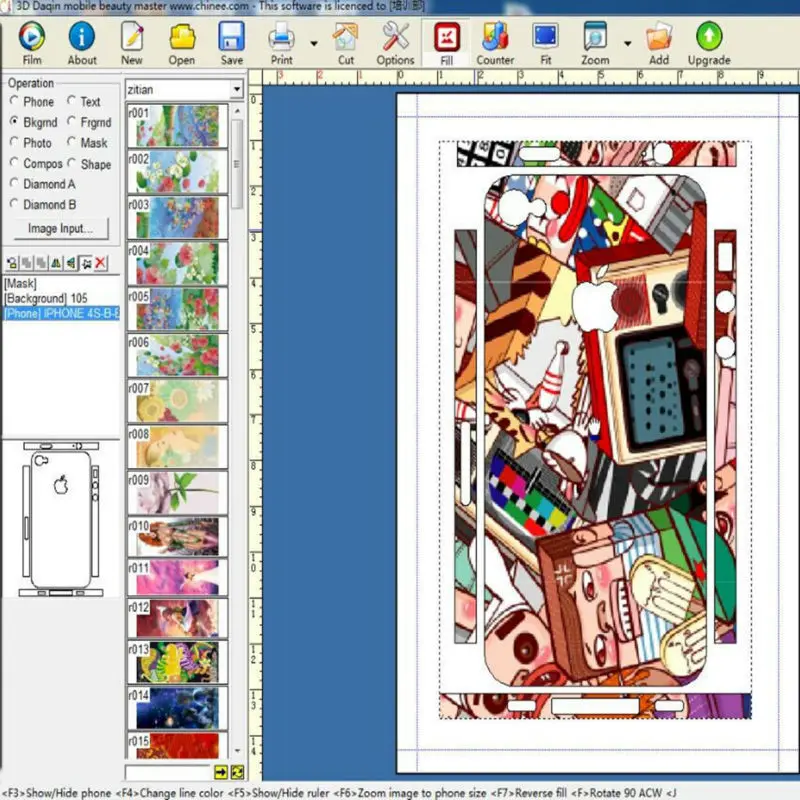The height and width of the screenshot is (800, 800).
Task: Open the dropdown arrow beside Print
Action: pyautogui.click(x=314, y=44)
